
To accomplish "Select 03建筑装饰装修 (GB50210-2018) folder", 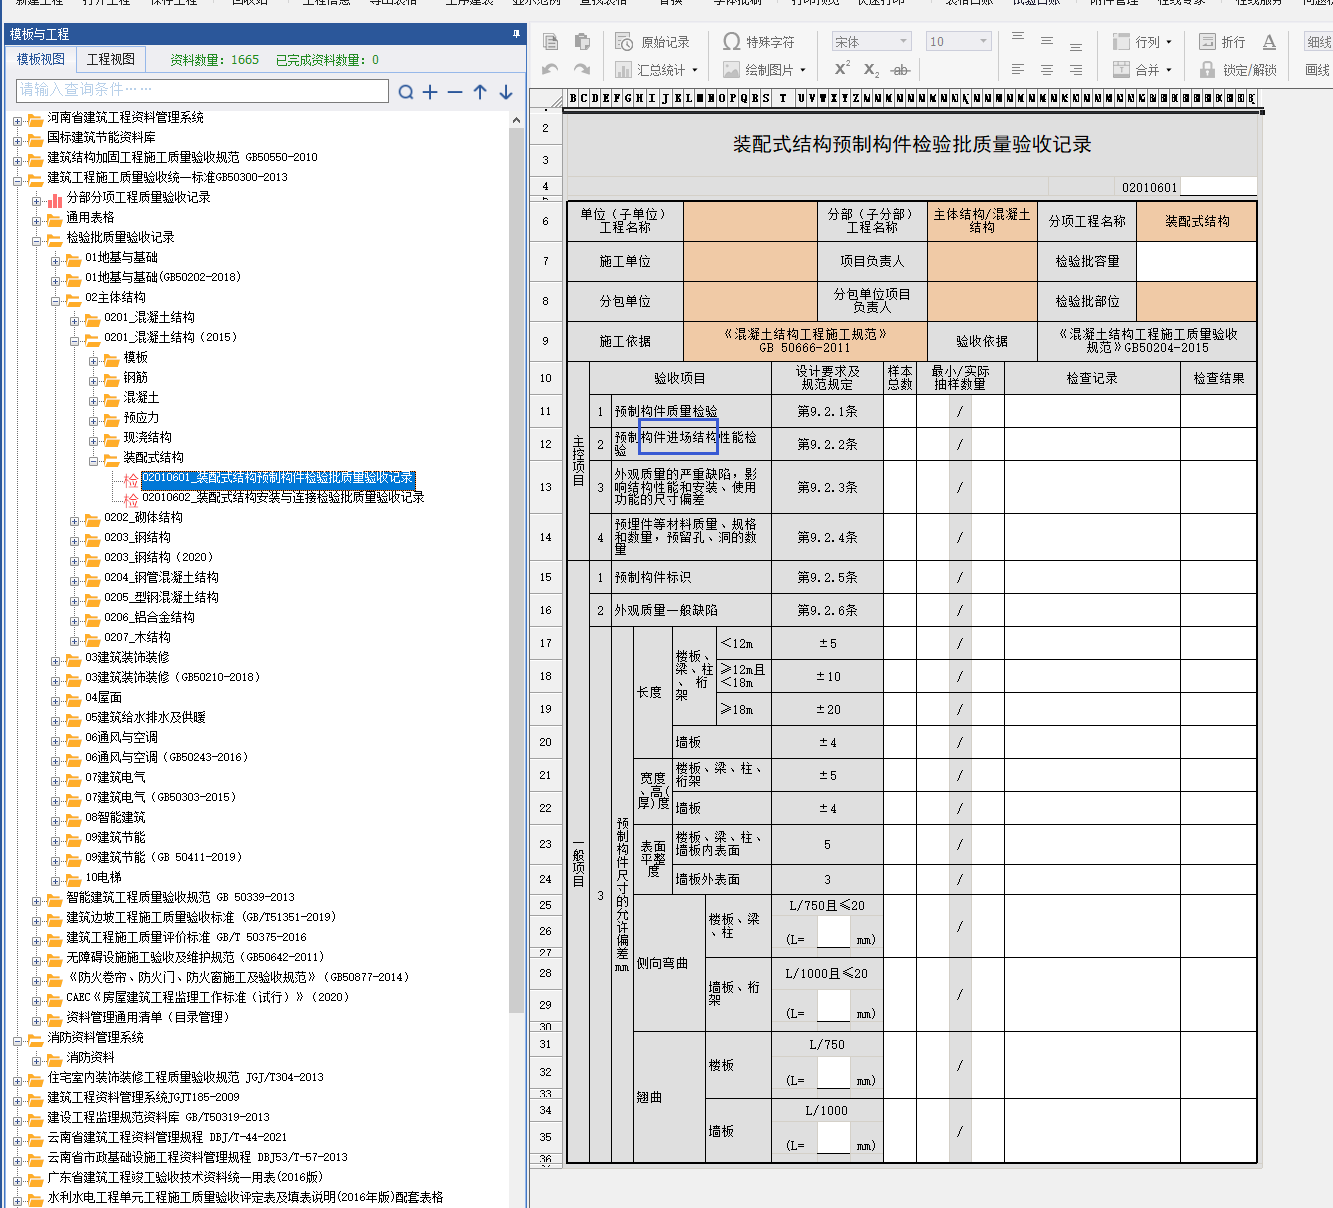I will pyautogui.click(x=175, y=677).
